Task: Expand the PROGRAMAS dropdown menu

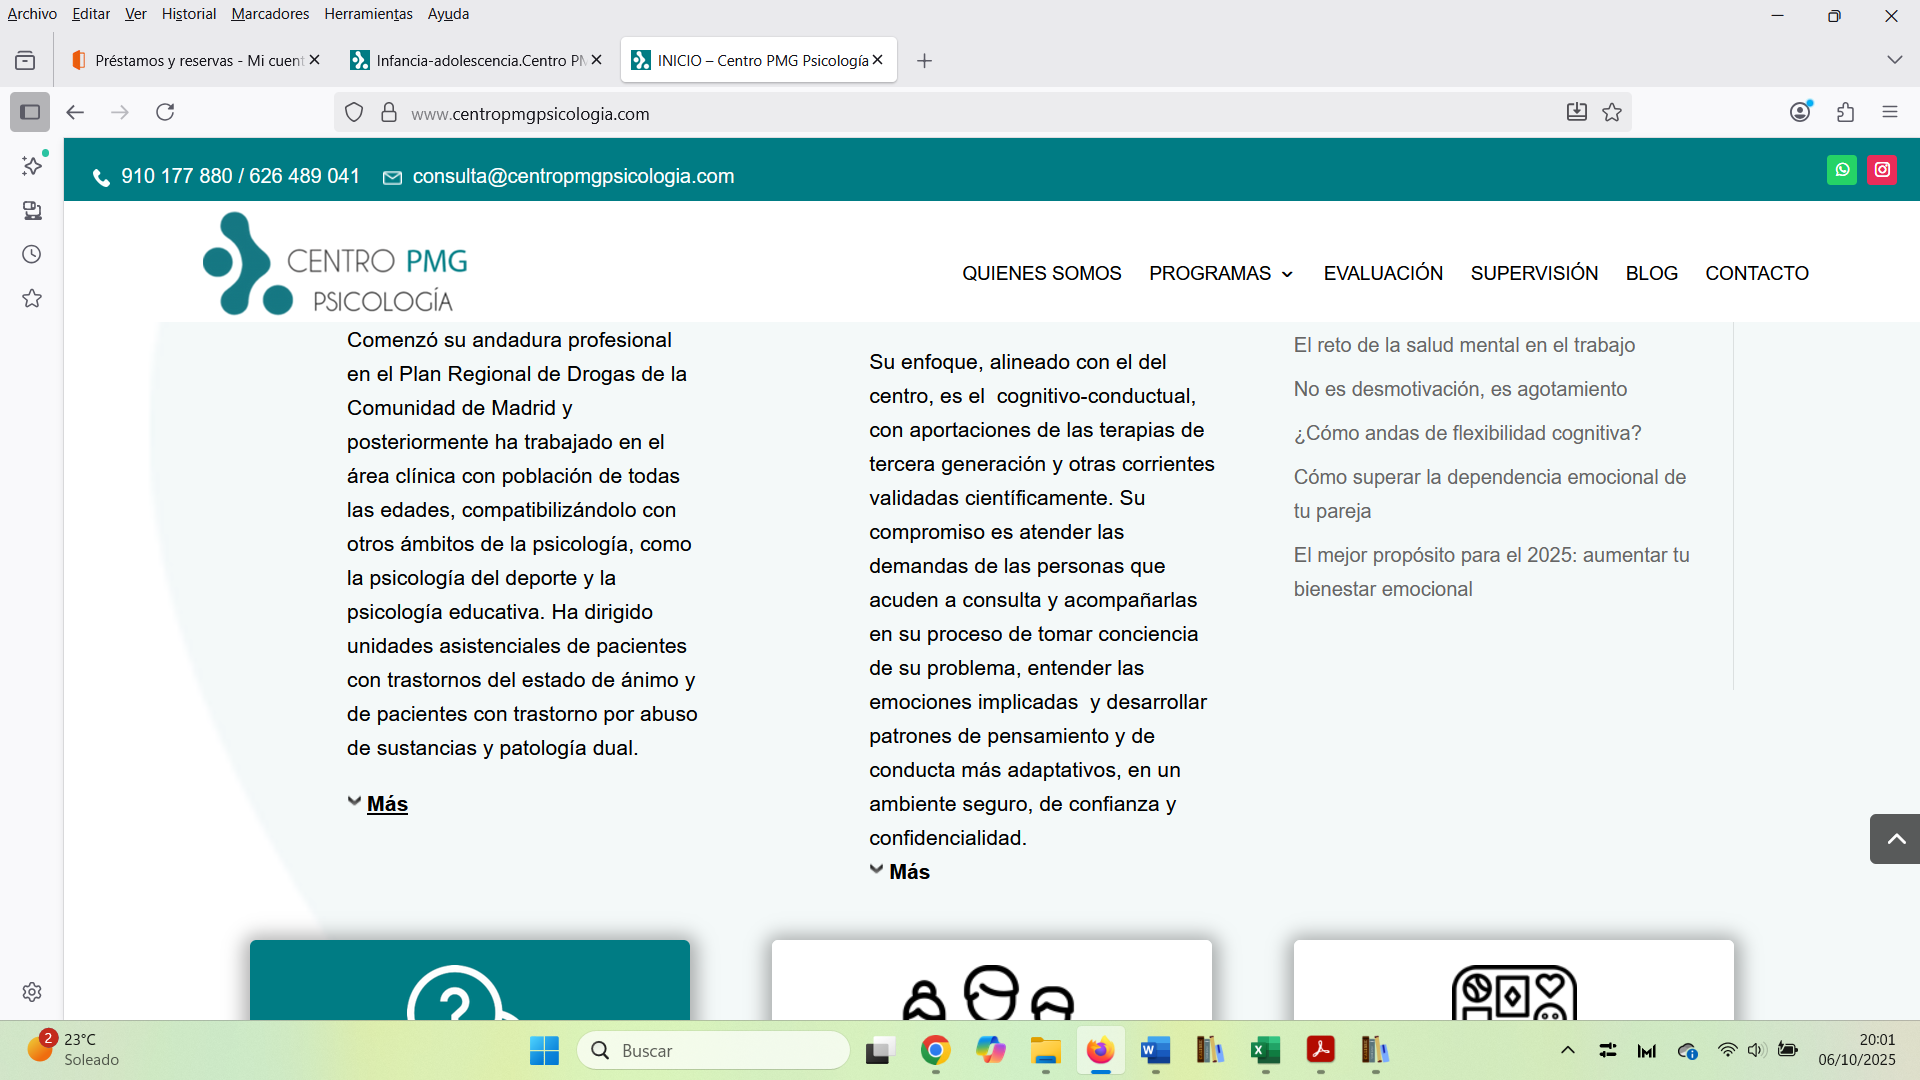Action: tap(1220, 274)
